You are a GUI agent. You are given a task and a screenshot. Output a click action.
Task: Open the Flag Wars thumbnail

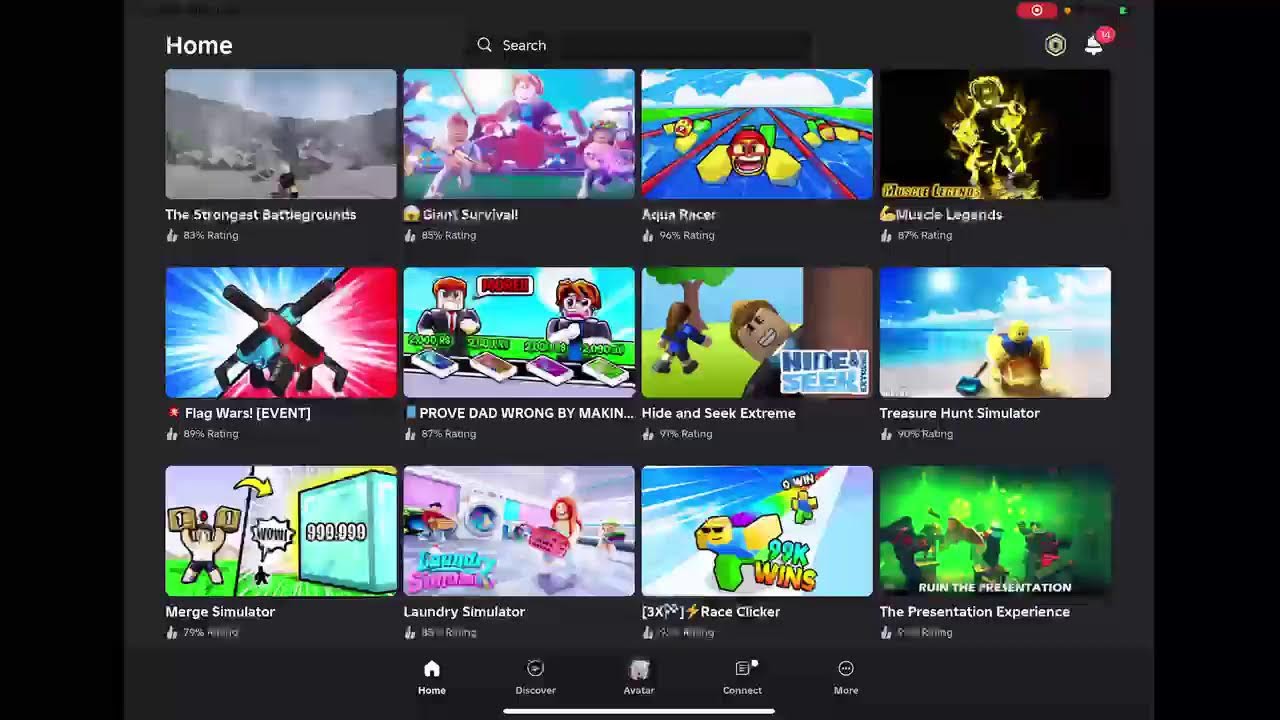click(x=281, y=332)
